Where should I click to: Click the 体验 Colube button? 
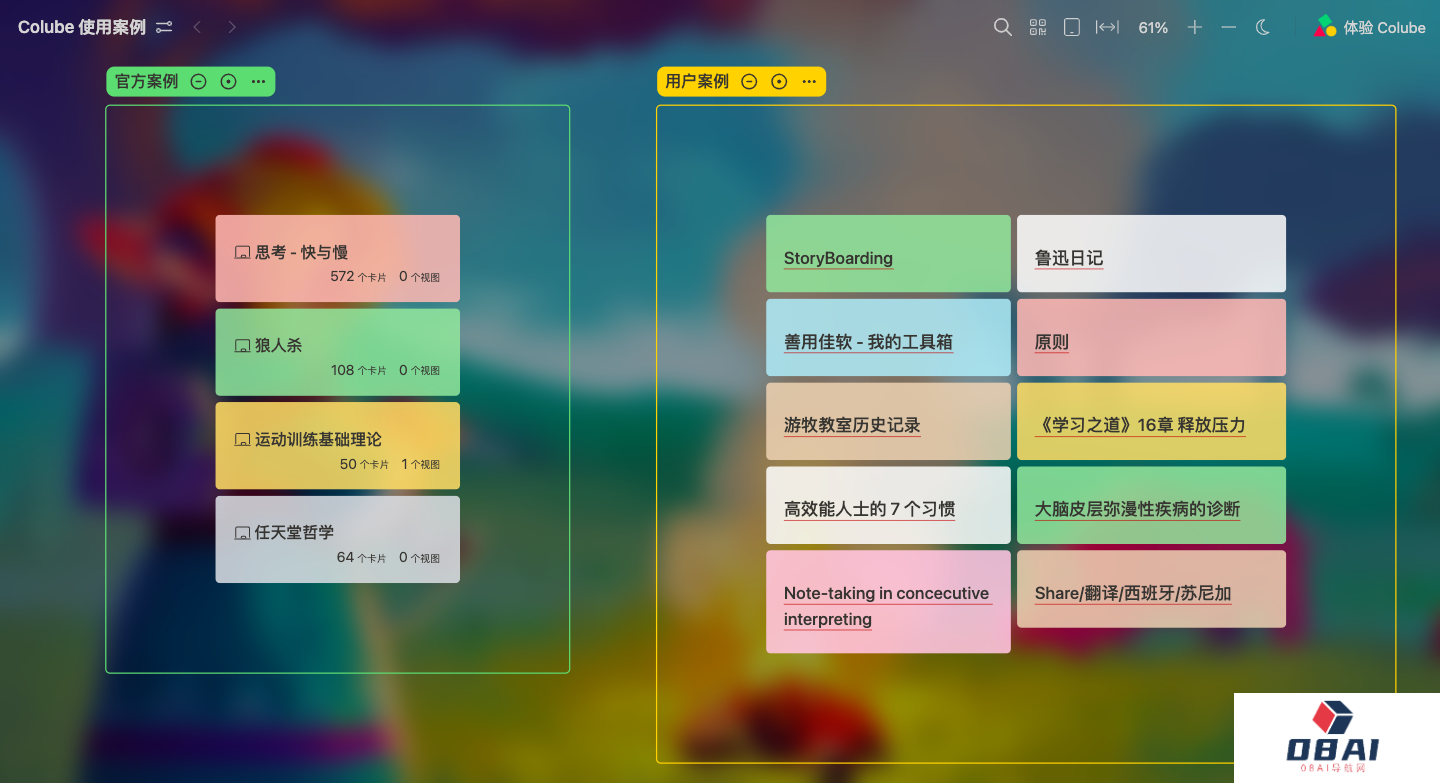pos(1370,28)
